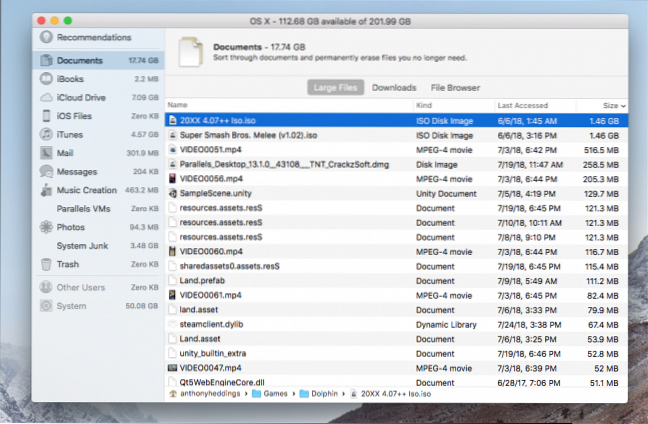
Task: Click the Recommendations lightbulb icon
Action: click(46, 37)
